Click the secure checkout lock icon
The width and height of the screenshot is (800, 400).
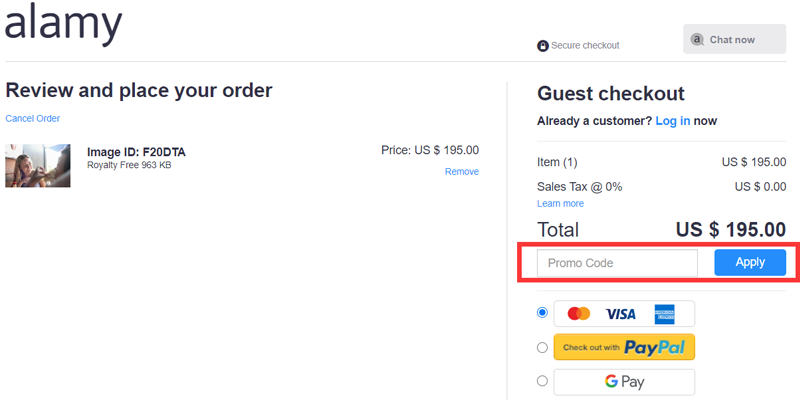[543, 45]
